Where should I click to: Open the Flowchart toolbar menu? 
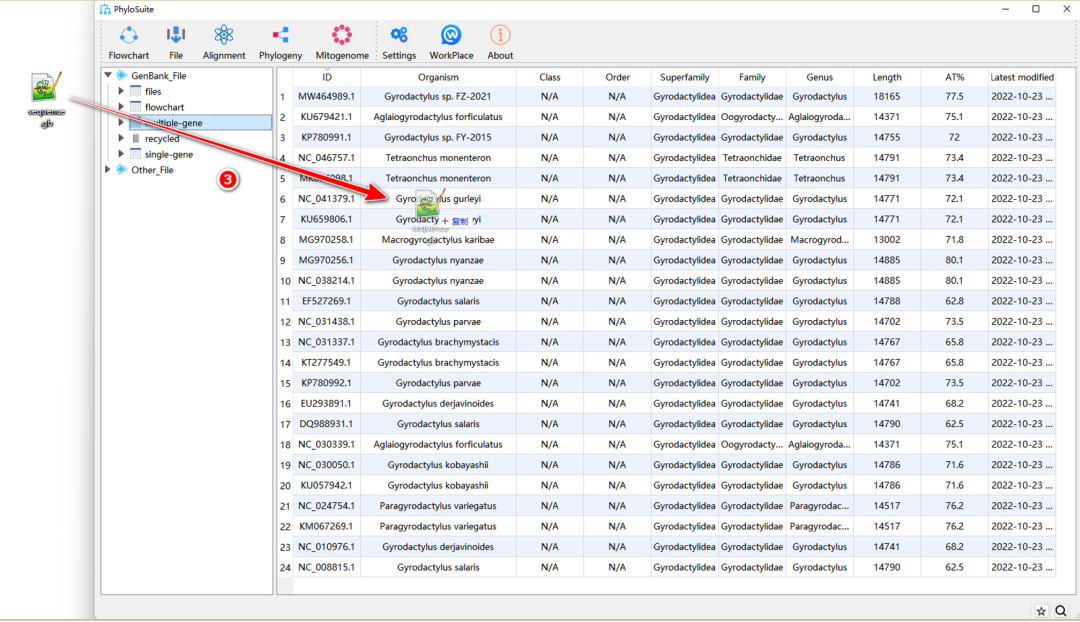click(128, 43)
